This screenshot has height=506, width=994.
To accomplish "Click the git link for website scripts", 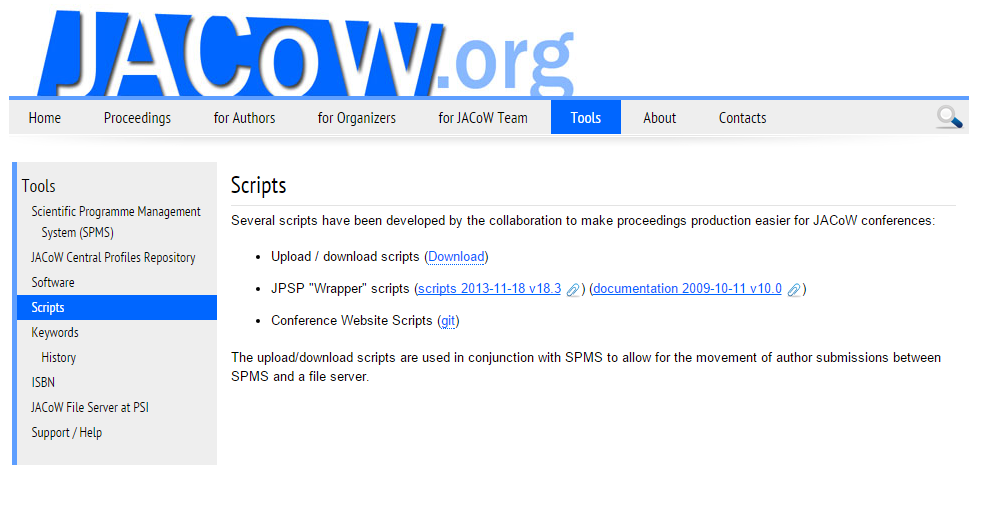I will 448,321.
